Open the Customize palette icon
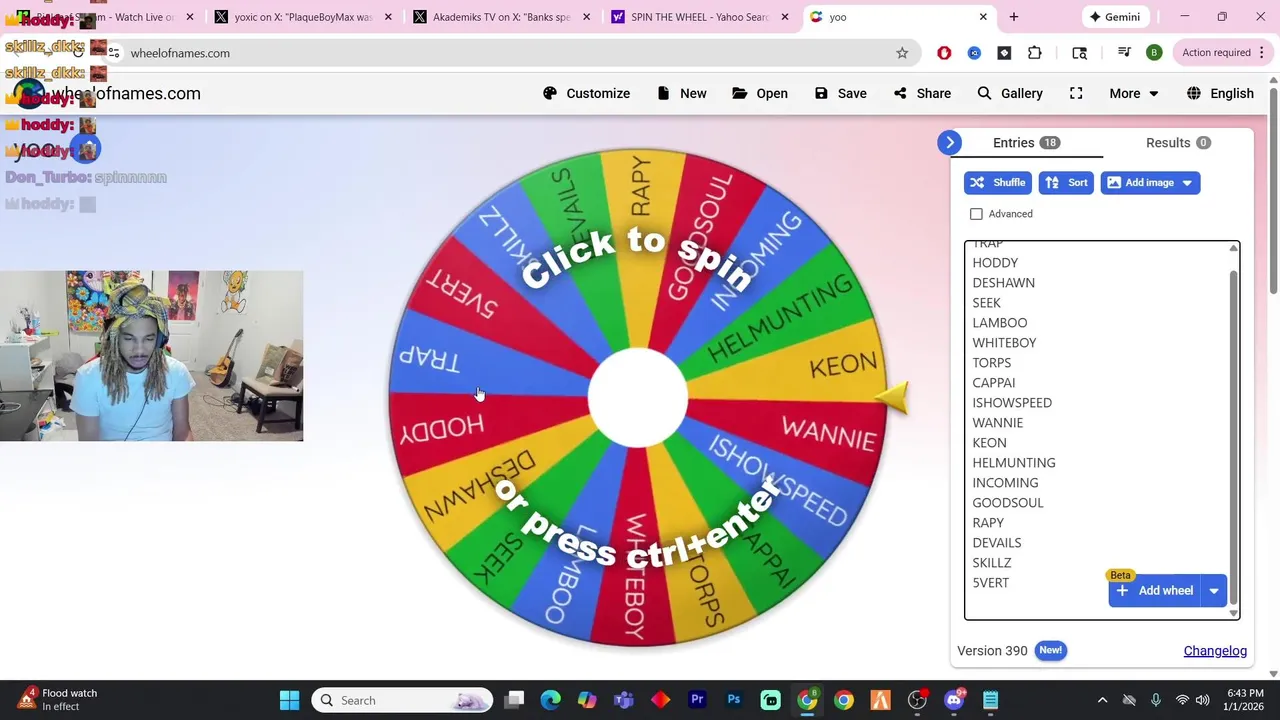Viewport: 1280px width, 720px height. click(550, 93)
